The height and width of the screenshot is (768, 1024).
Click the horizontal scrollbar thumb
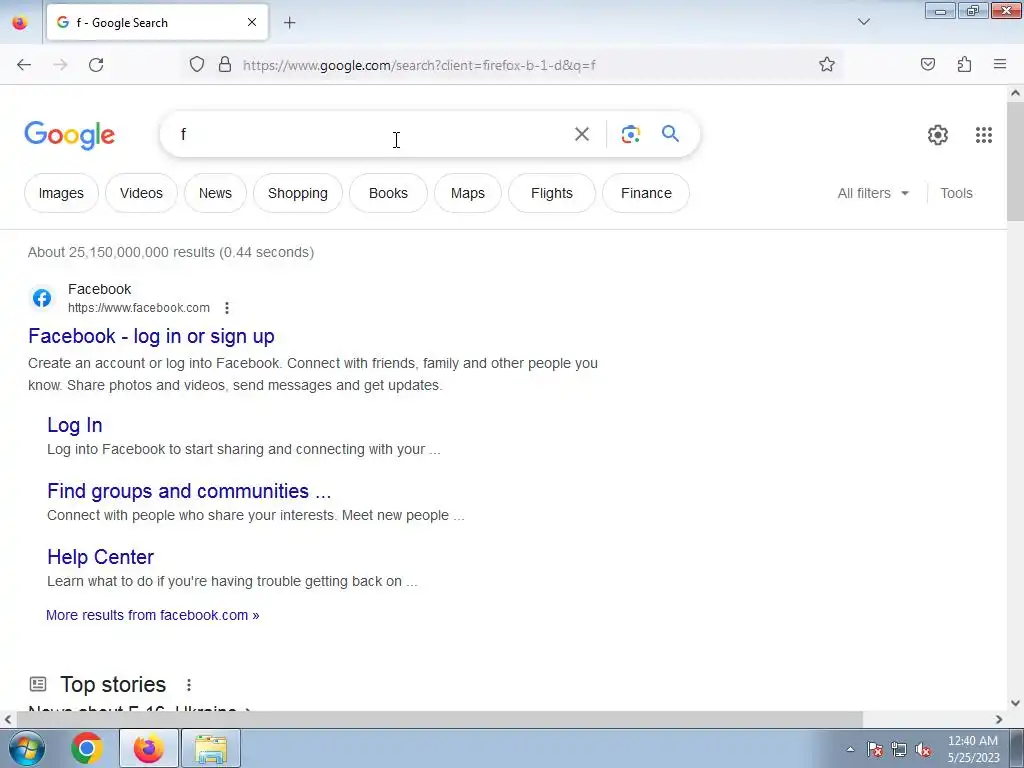(440, 719)
